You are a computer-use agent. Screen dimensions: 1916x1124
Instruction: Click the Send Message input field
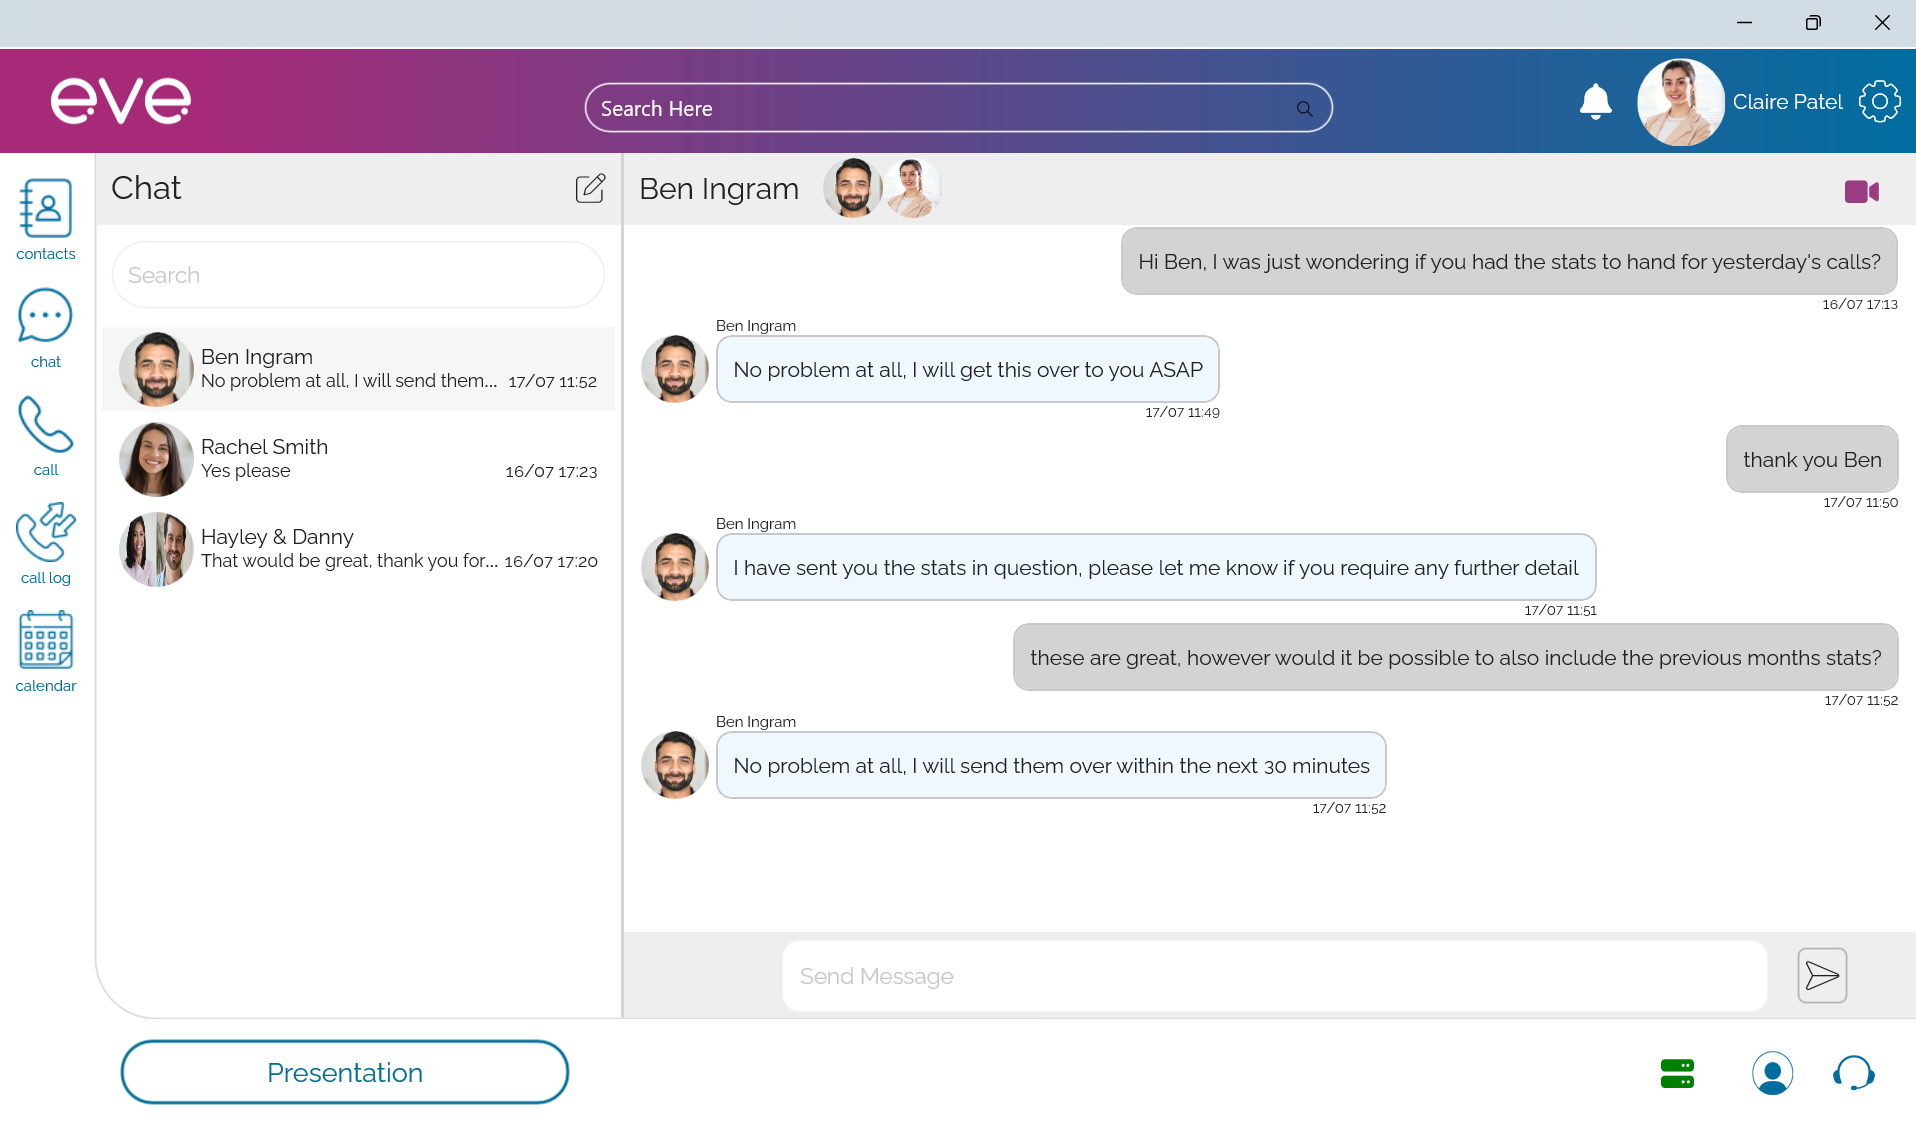(x=1273, y=976)
